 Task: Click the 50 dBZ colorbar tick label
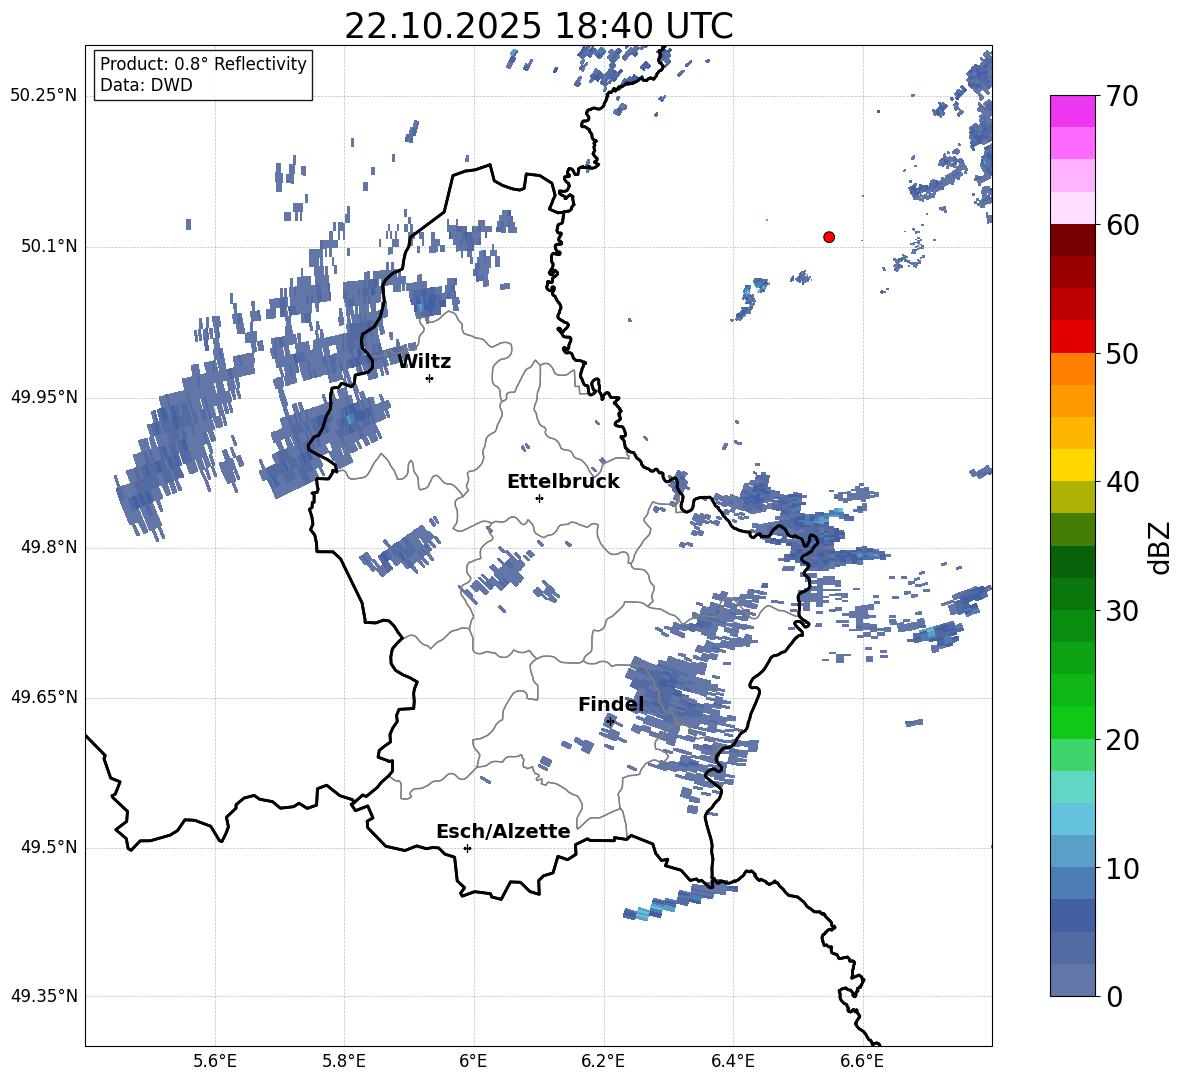tap(1122, 354)
